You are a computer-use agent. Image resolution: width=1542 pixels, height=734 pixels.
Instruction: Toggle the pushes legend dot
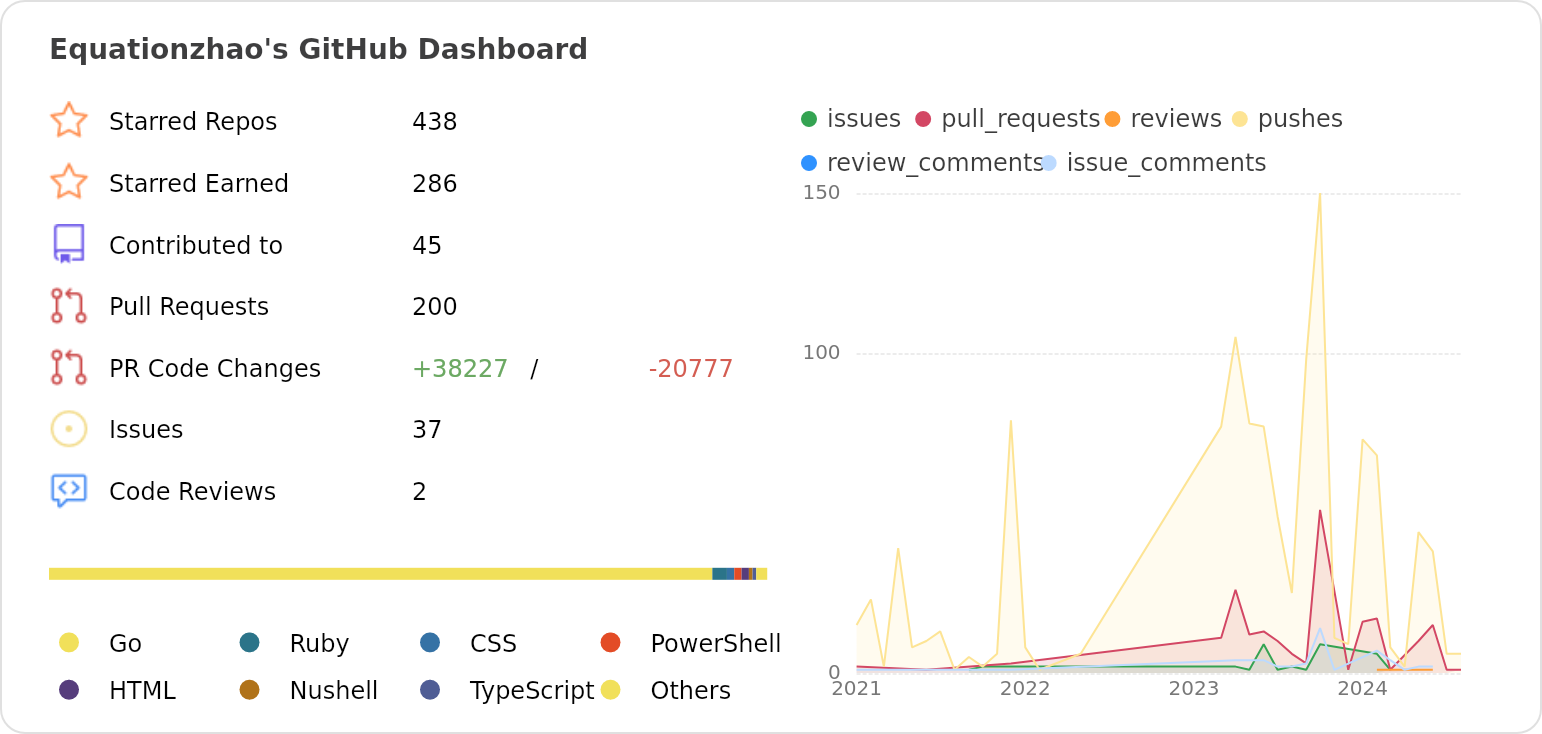click(1240, 119)
